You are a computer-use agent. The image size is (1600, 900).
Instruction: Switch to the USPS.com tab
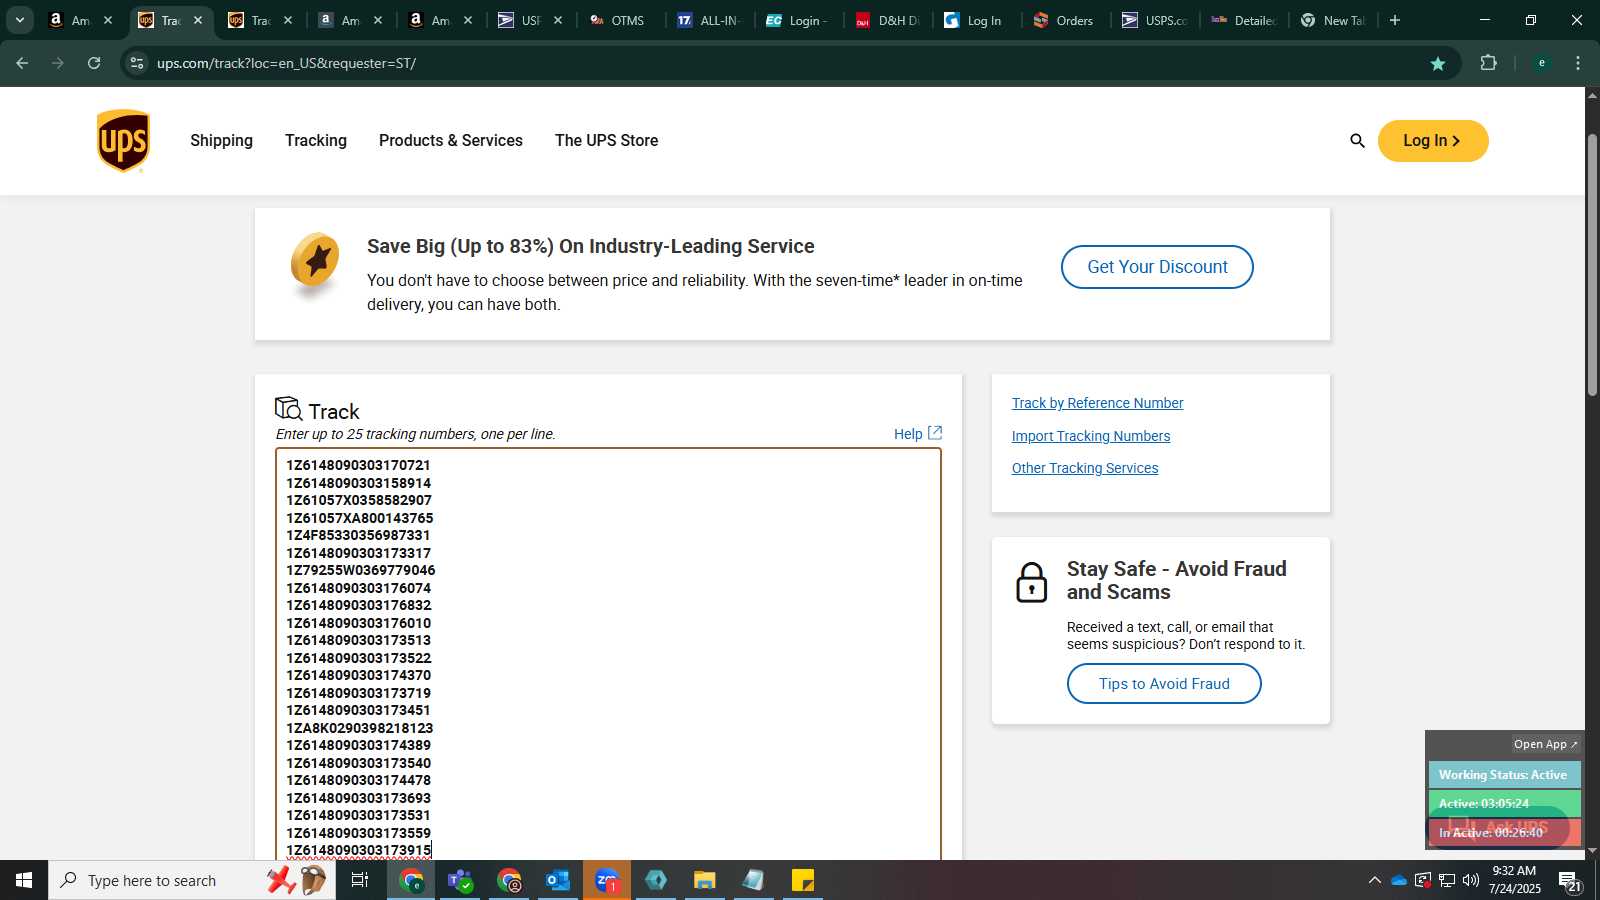pos(1156,20)
